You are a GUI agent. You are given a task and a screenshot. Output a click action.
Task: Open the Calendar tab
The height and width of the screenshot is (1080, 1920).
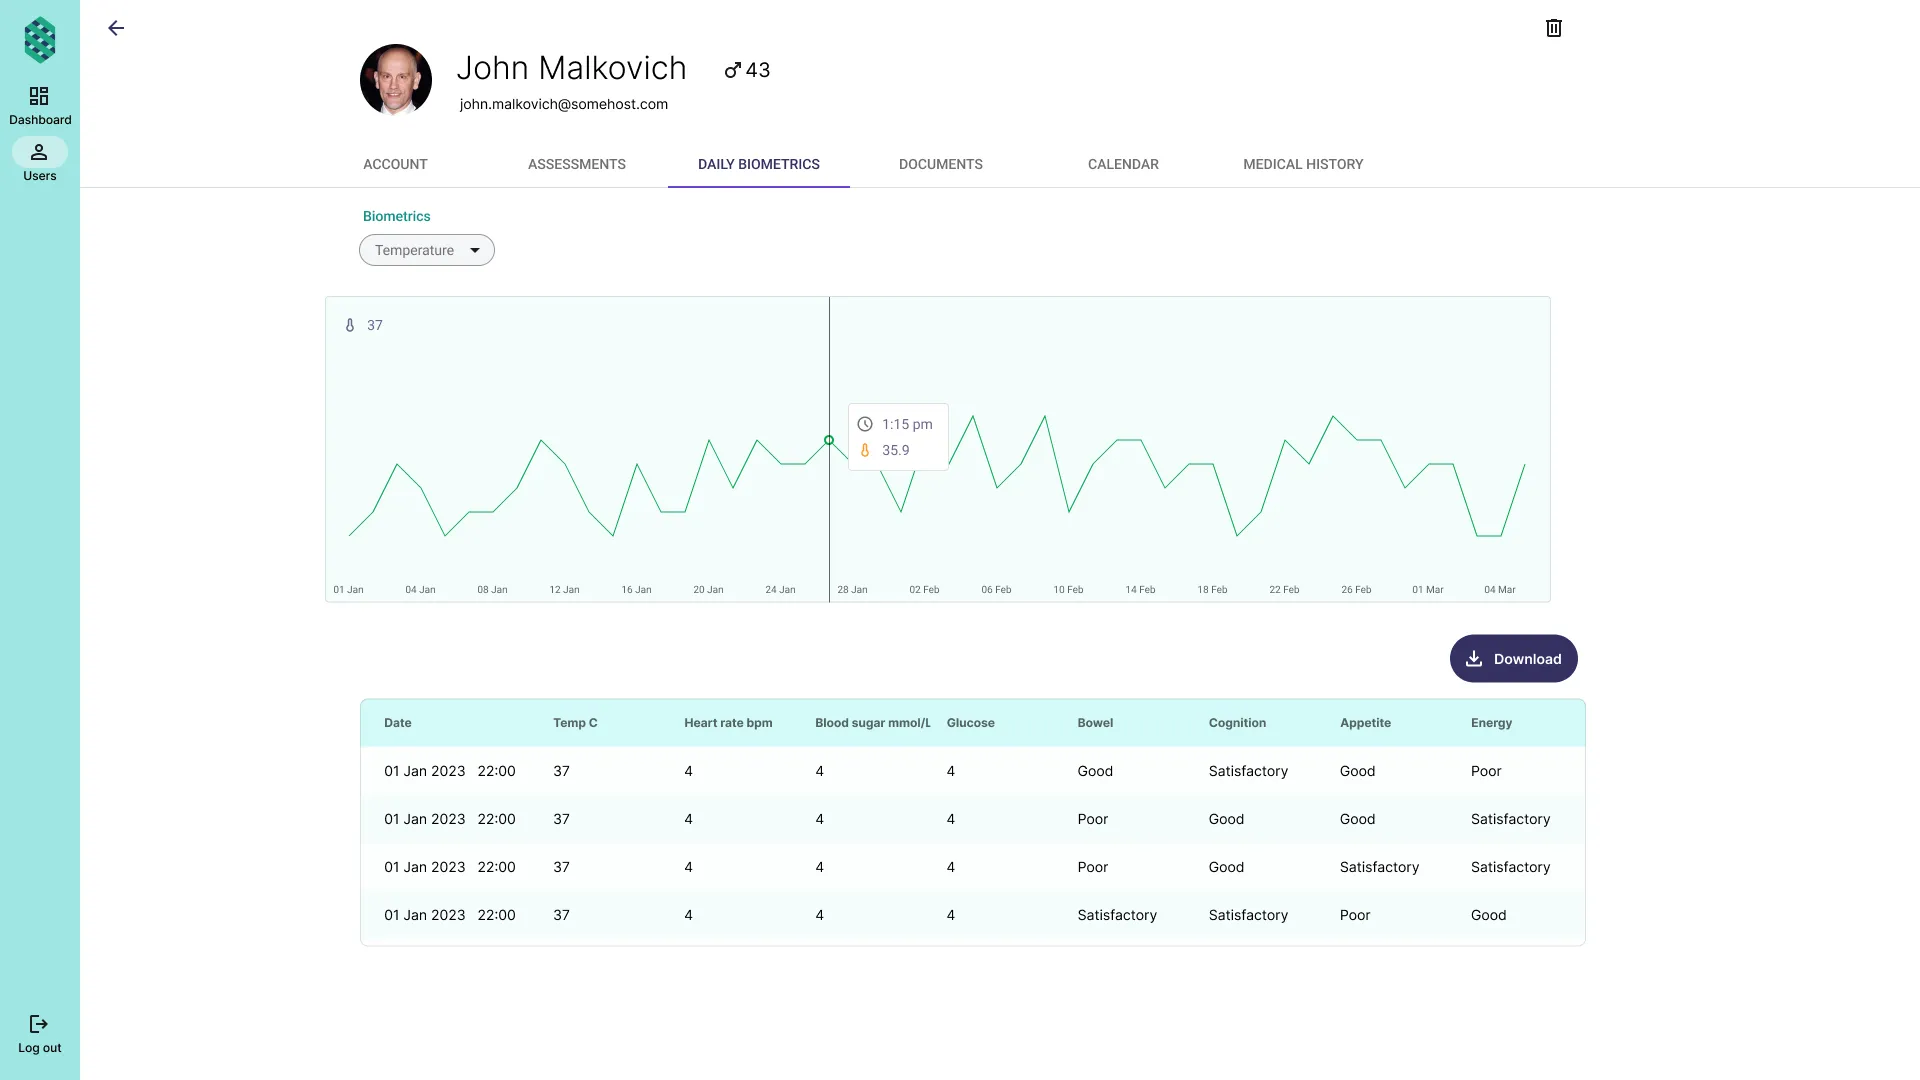(1123, 164)
